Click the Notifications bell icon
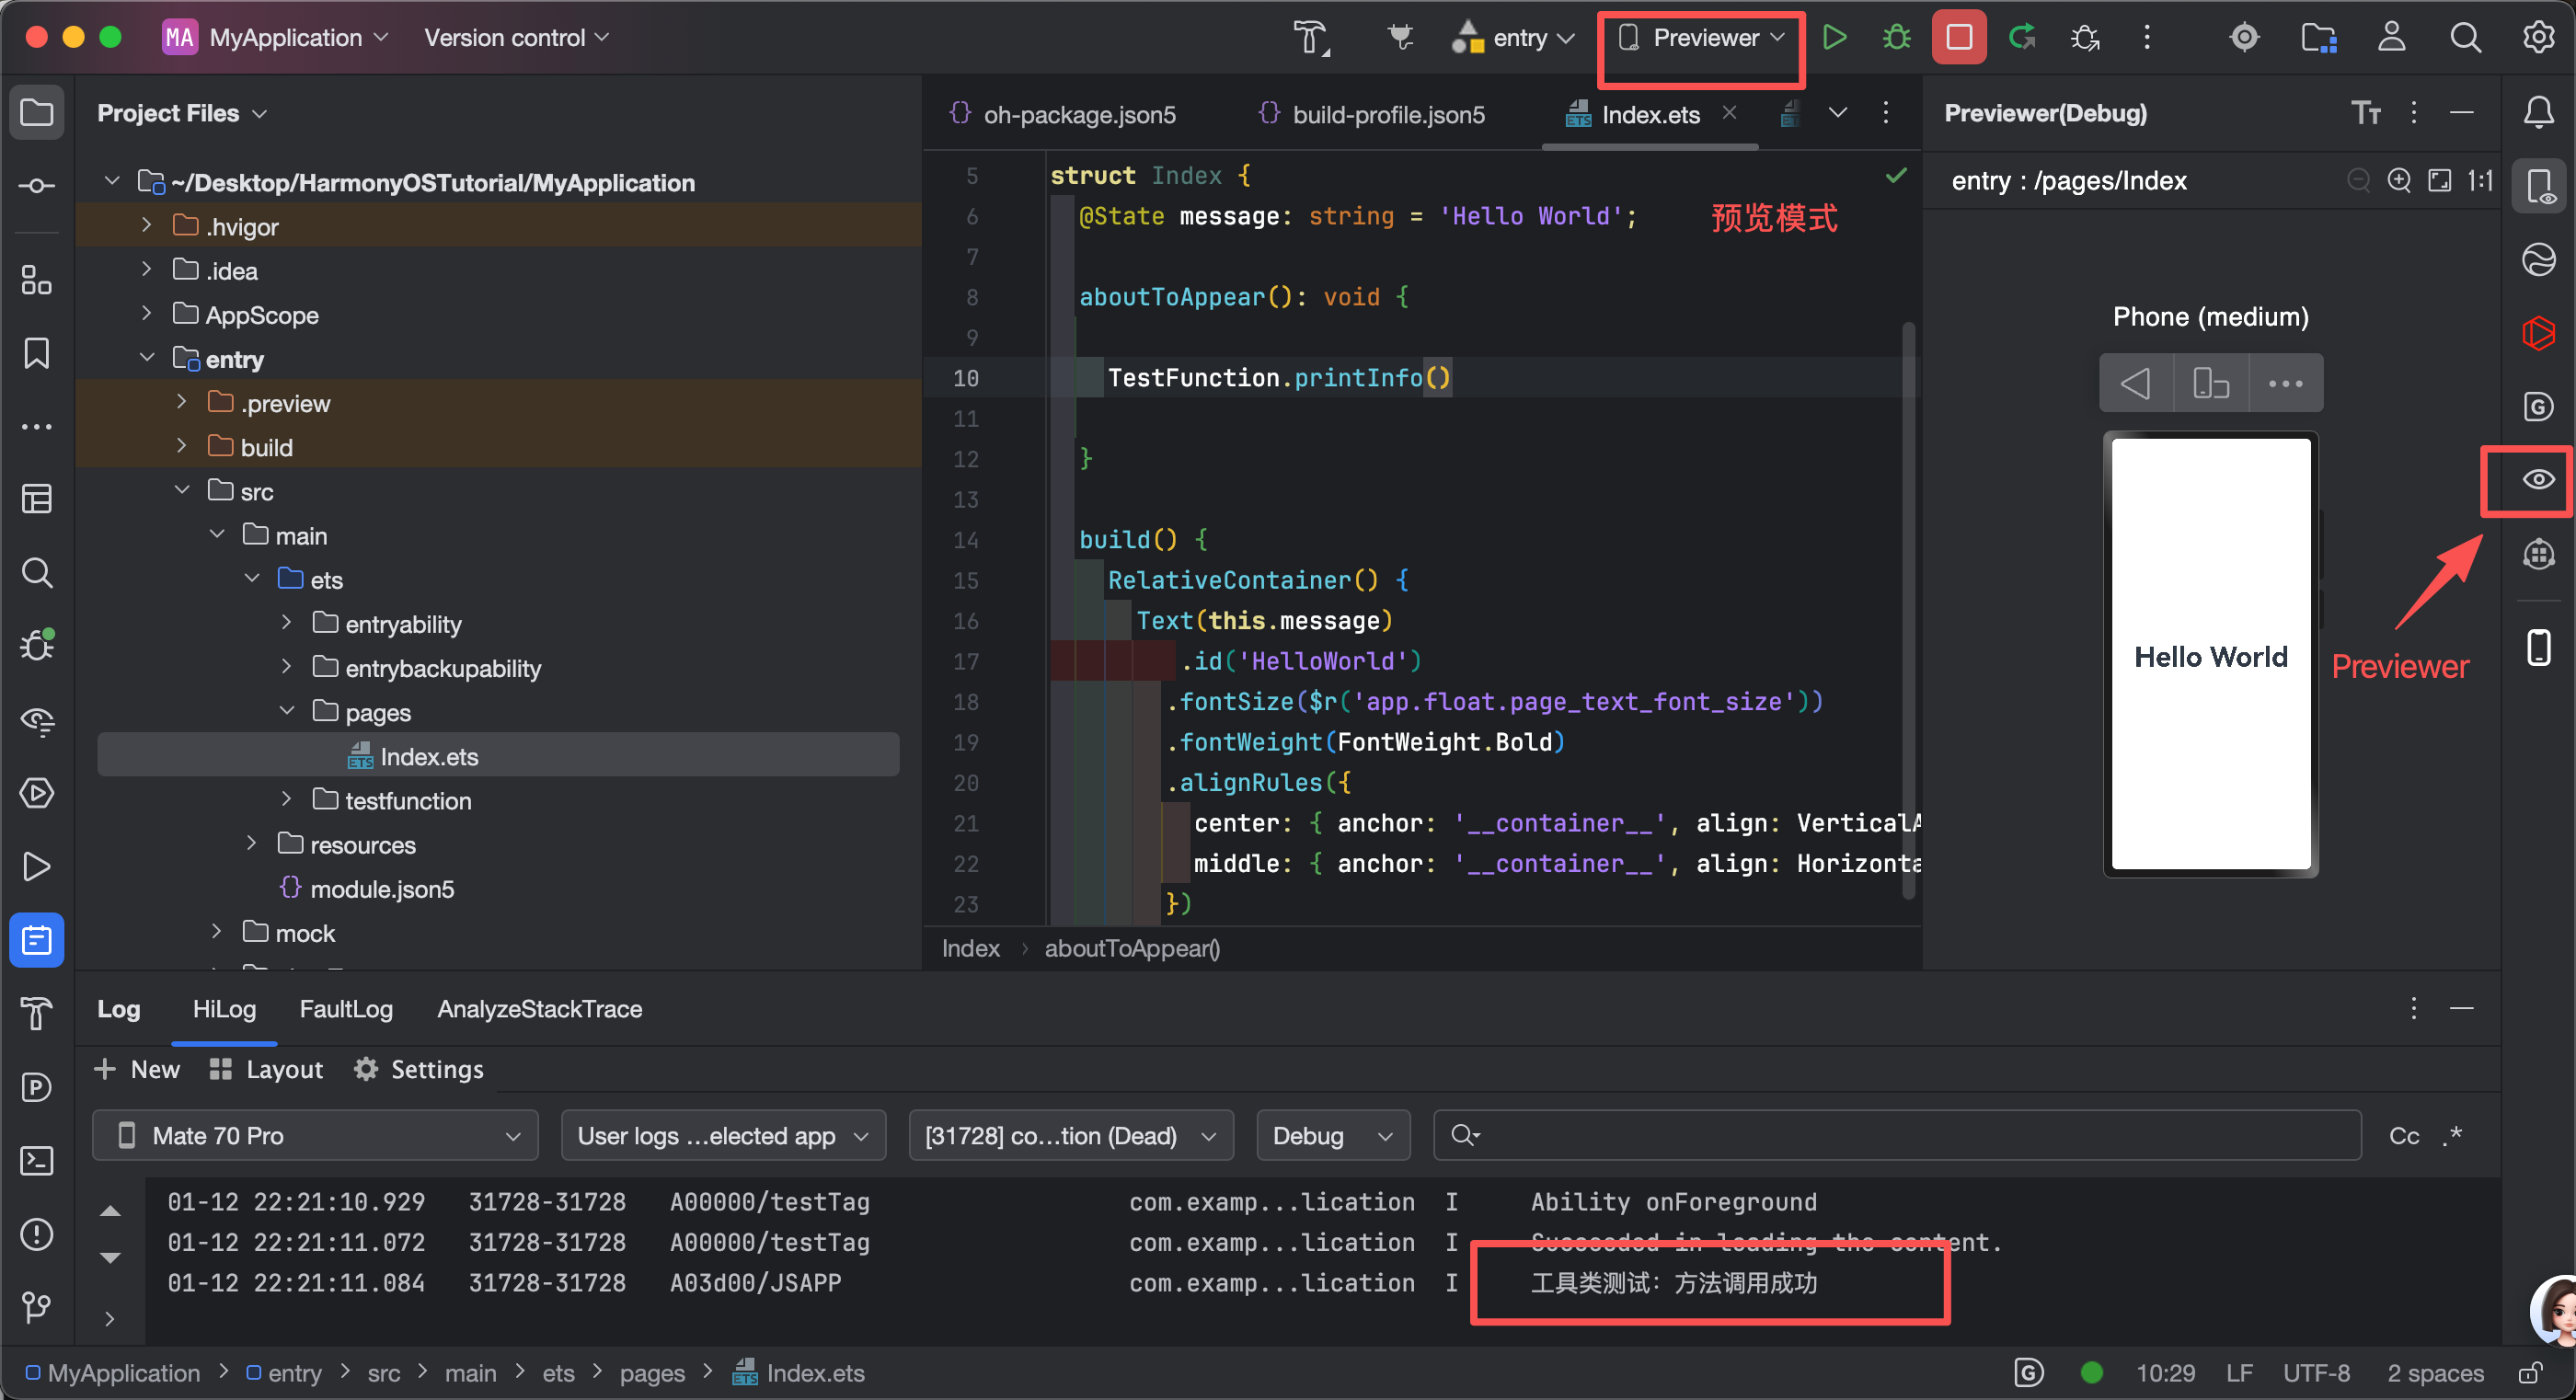The image size is (2576, 1400). tap(2538, 113)
